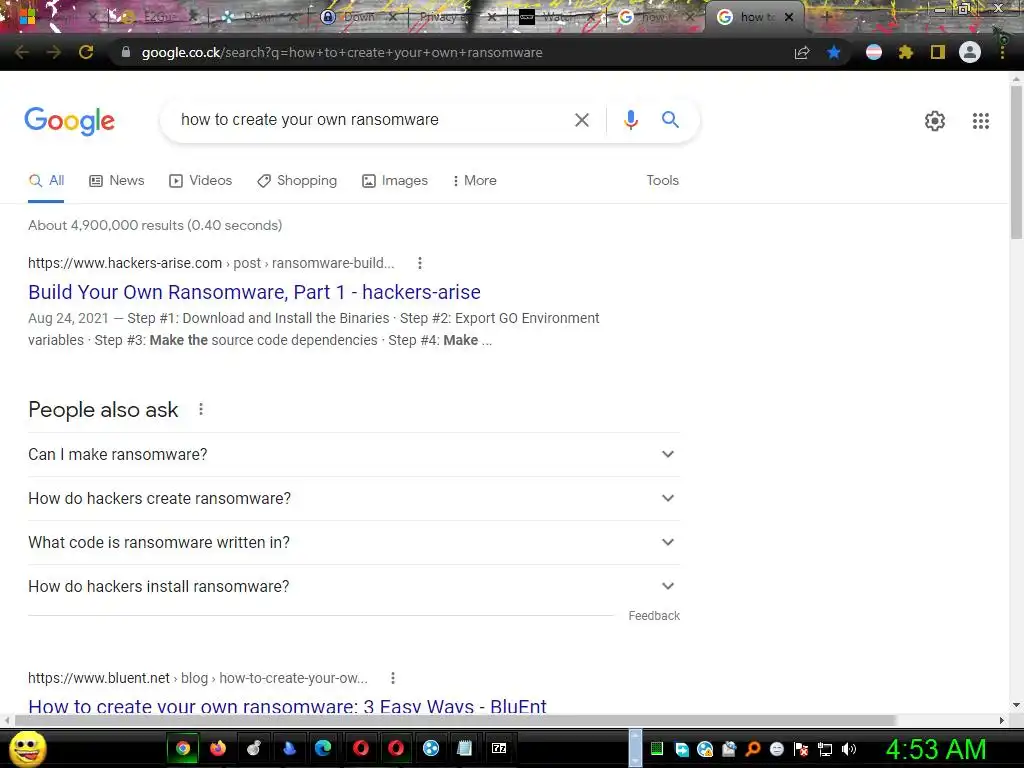1024x768 pixels.
Task: Expand How do hackers create ransomware?
Action: tap(354, 498)
